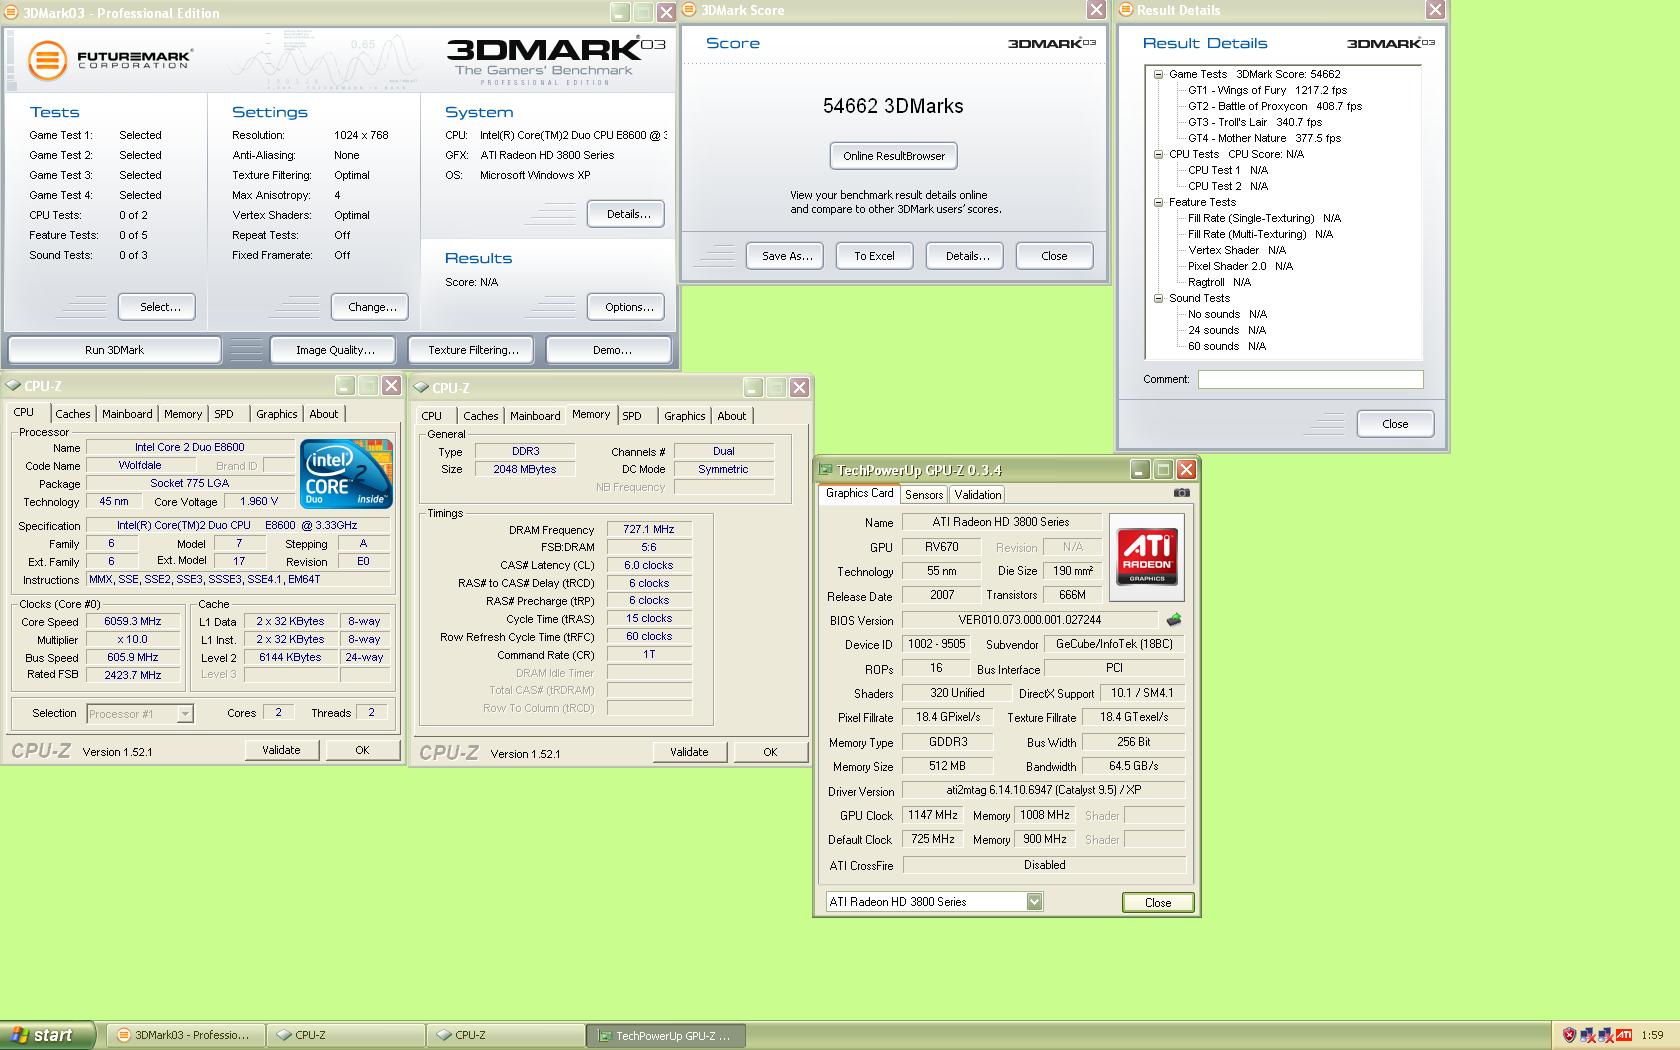The height and width of the screenshot is (1050, 1680).
Task: Click the Online ResultBrowser button
Action: click(893, 156)
